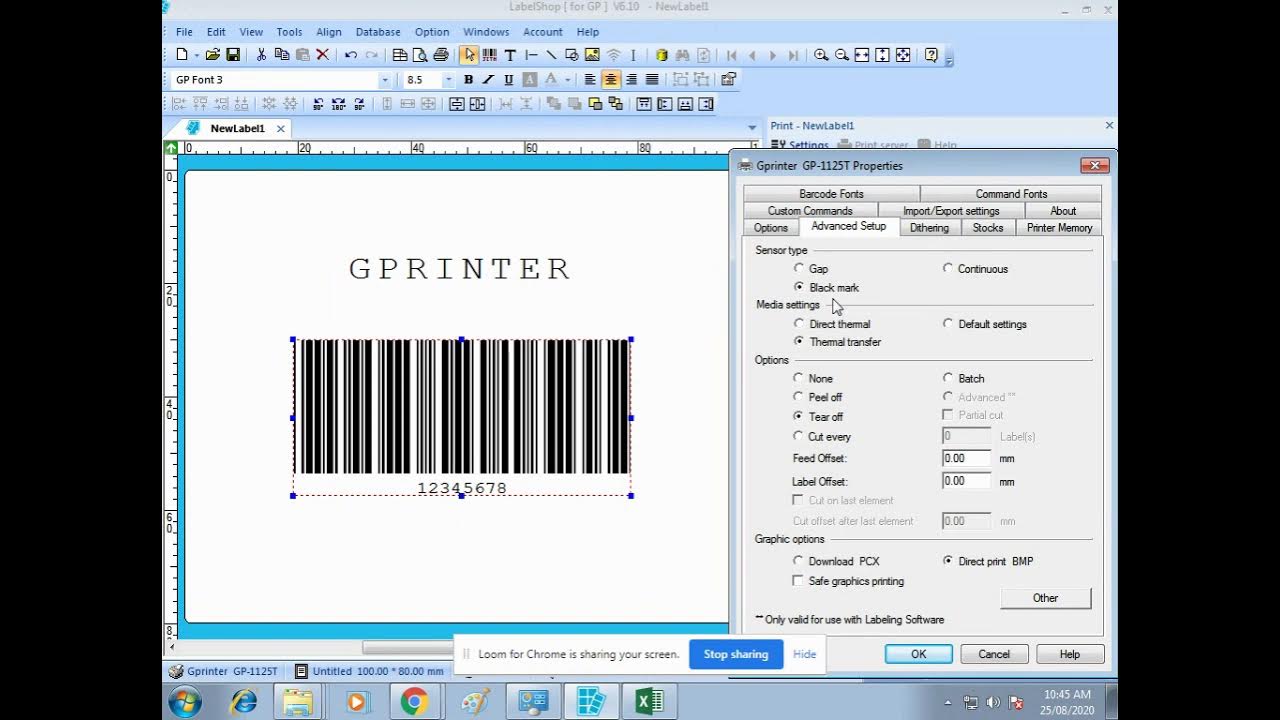This screenshot has width=1280, height=720.
Task: Select the GPRINTER text object
Action: tap(460, 269)
